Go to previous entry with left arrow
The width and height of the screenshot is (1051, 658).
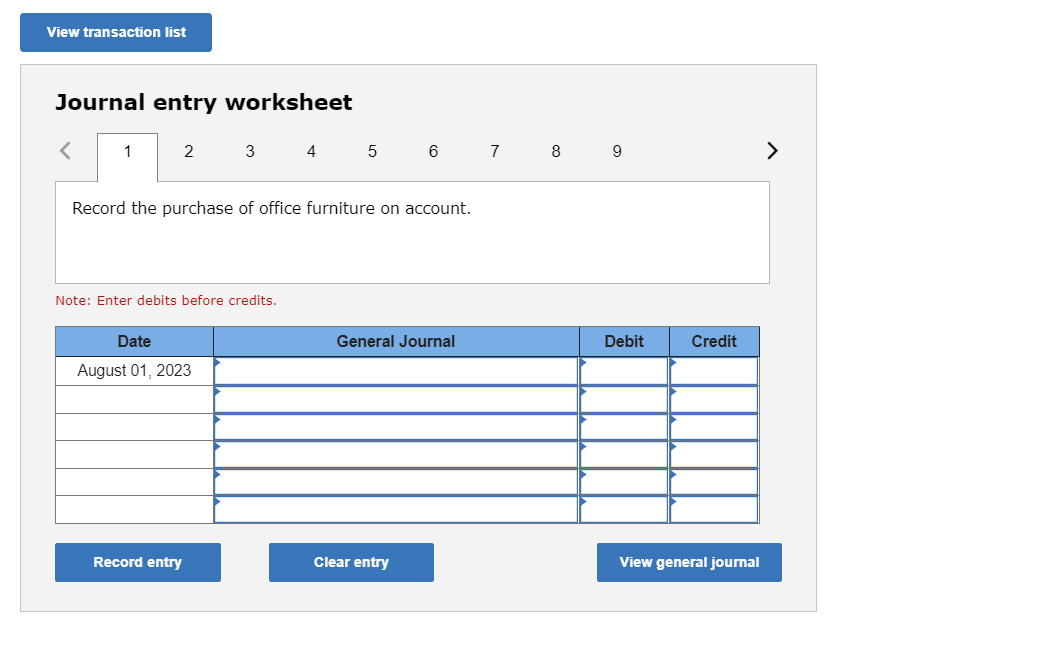click(x=65, y=151)
